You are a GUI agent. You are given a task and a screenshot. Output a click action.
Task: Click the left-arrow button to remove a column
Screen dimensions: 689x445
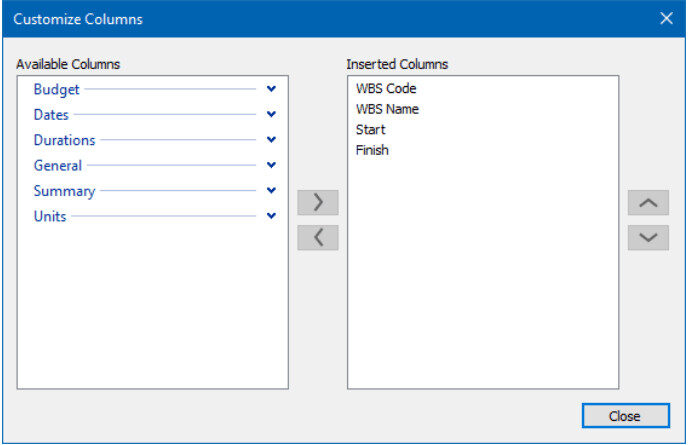(x=318, y=238)
